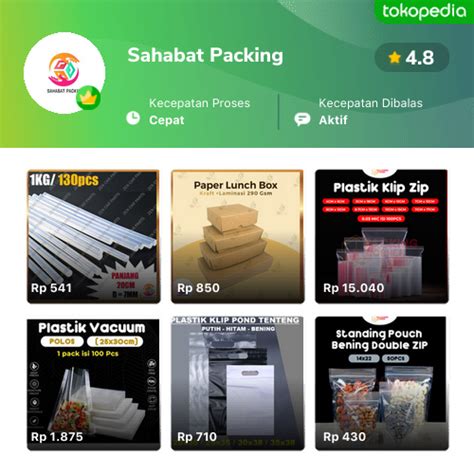Click the 4.8 rating pill
Viewport: 474px width, 474px height.
[412, 58]
